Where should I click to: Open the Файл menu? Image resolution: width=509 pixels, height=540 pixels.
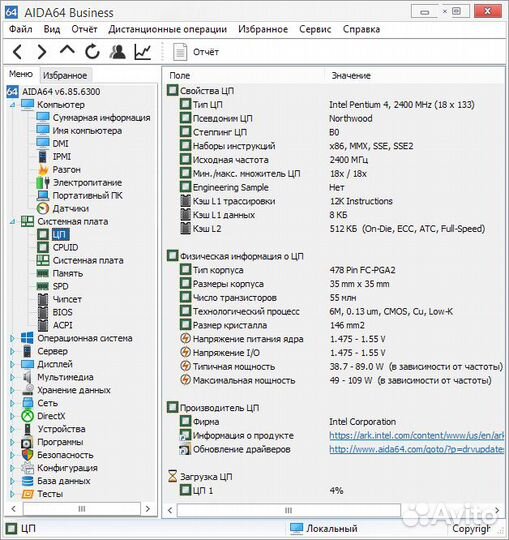pos(21,29)
